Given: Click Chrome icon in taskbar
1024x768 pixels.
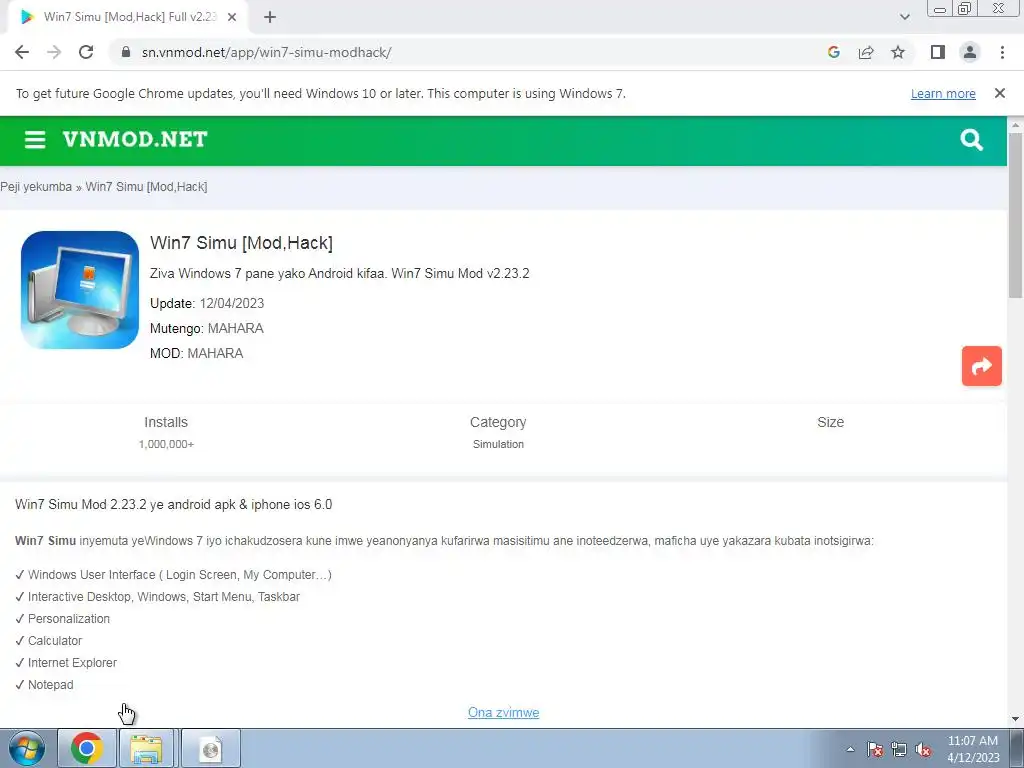Looking at the screenshot, I should (x=87, y=748).
